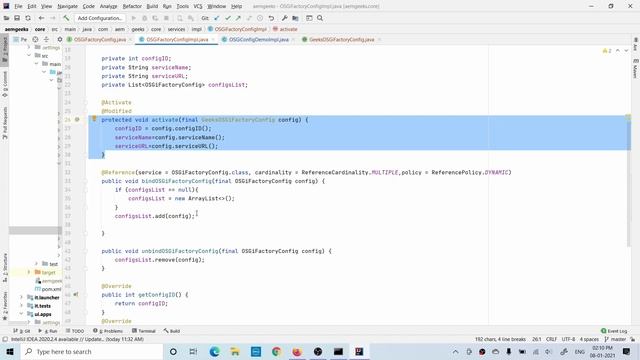Click UTF-8 encoding in status bar

coord(568,339)
